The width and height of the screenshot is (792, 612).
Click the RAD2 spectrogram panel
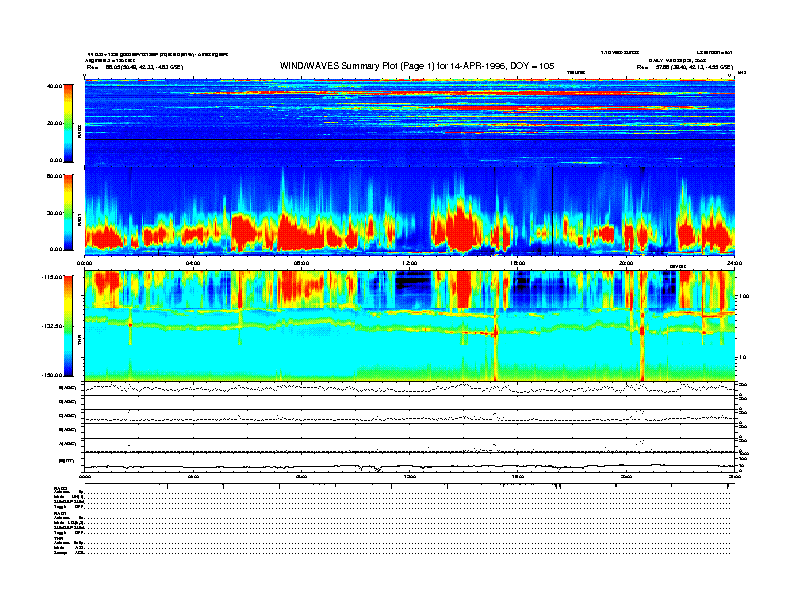click(x=410, y=122)
